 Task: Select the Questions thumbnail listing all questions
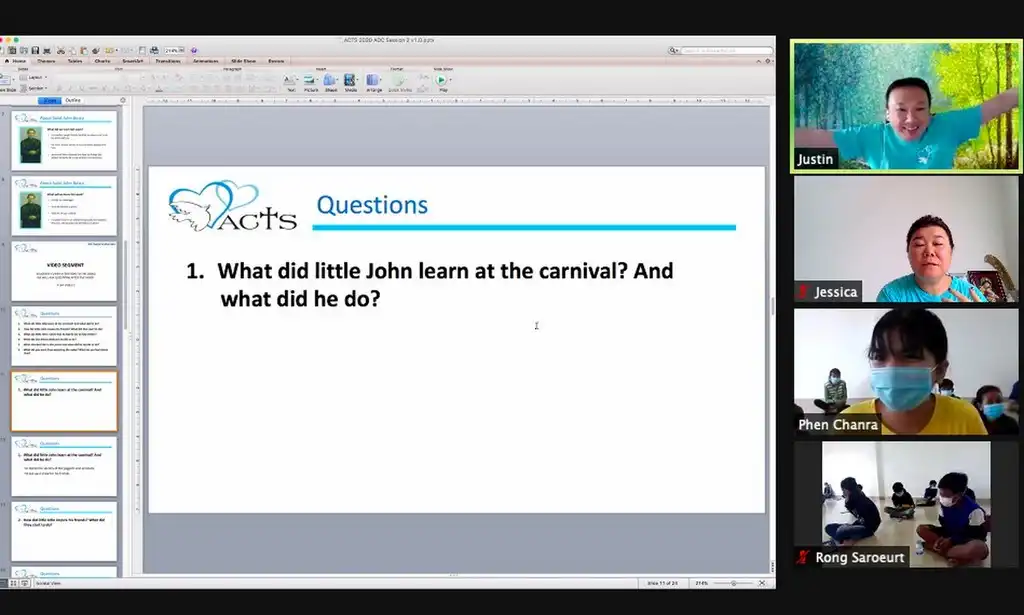point(64,336)
